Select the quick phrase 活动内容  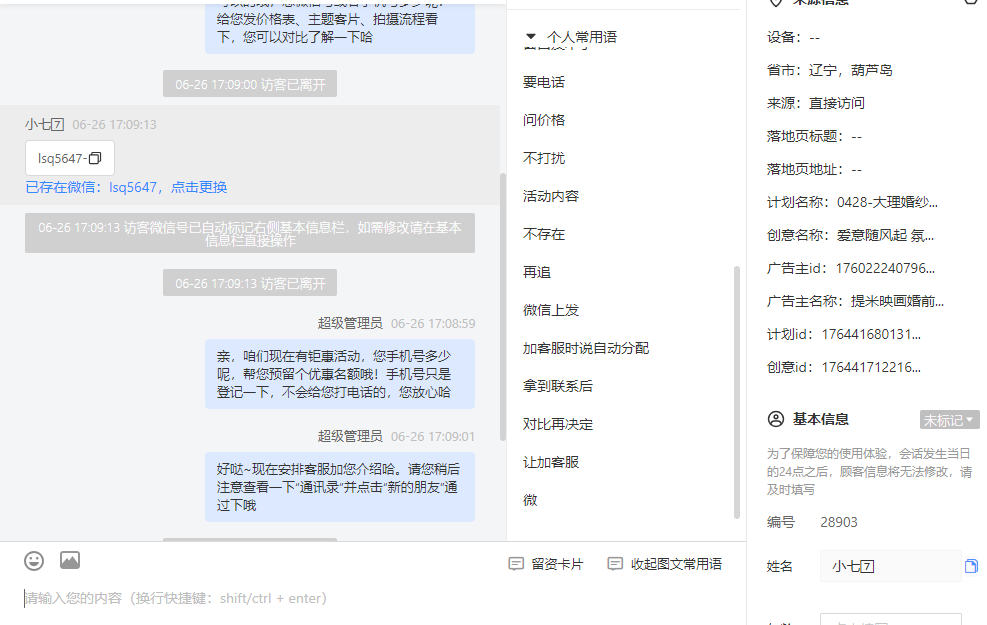tap(551, 196)
